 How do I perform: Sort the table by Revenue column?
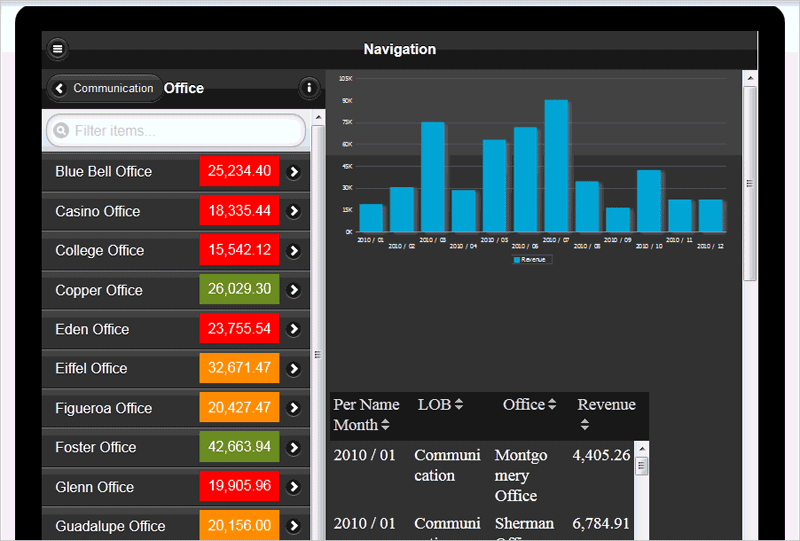(606, 414)
